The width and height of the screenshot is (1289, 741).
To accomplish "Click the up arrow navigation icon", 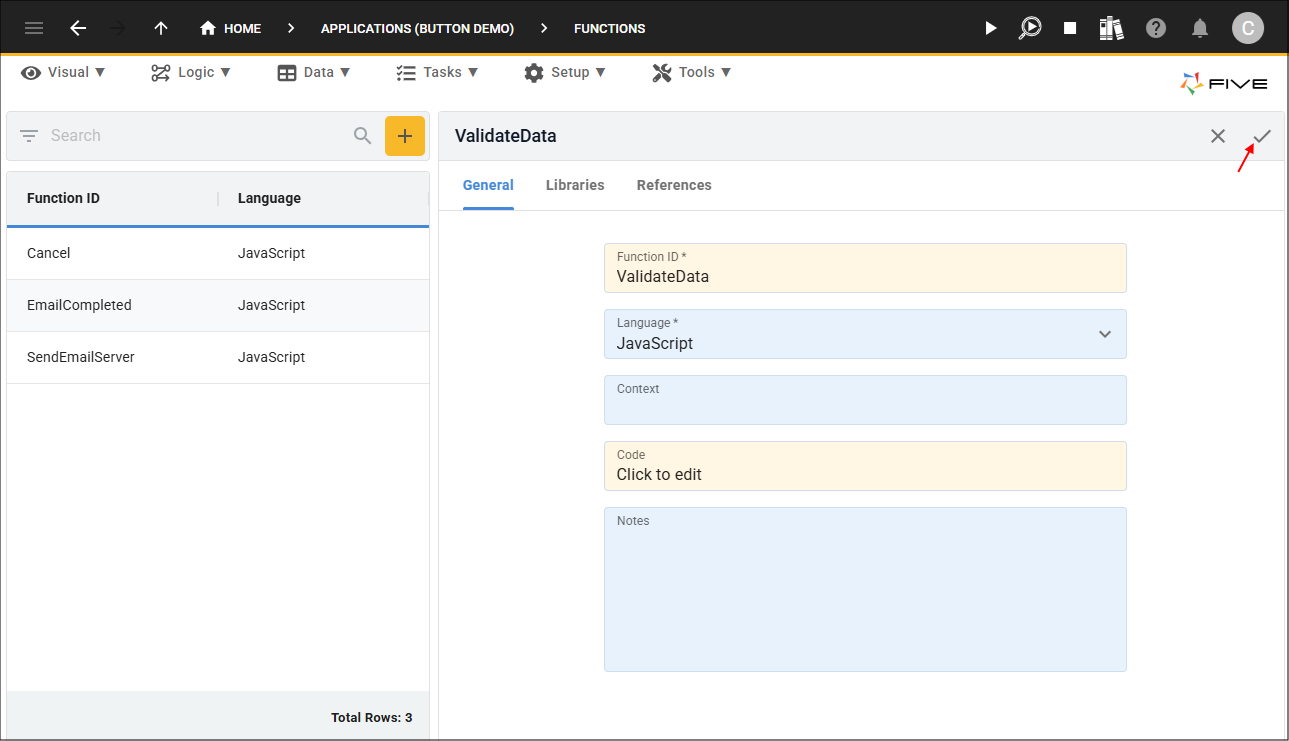I will 161,28.
